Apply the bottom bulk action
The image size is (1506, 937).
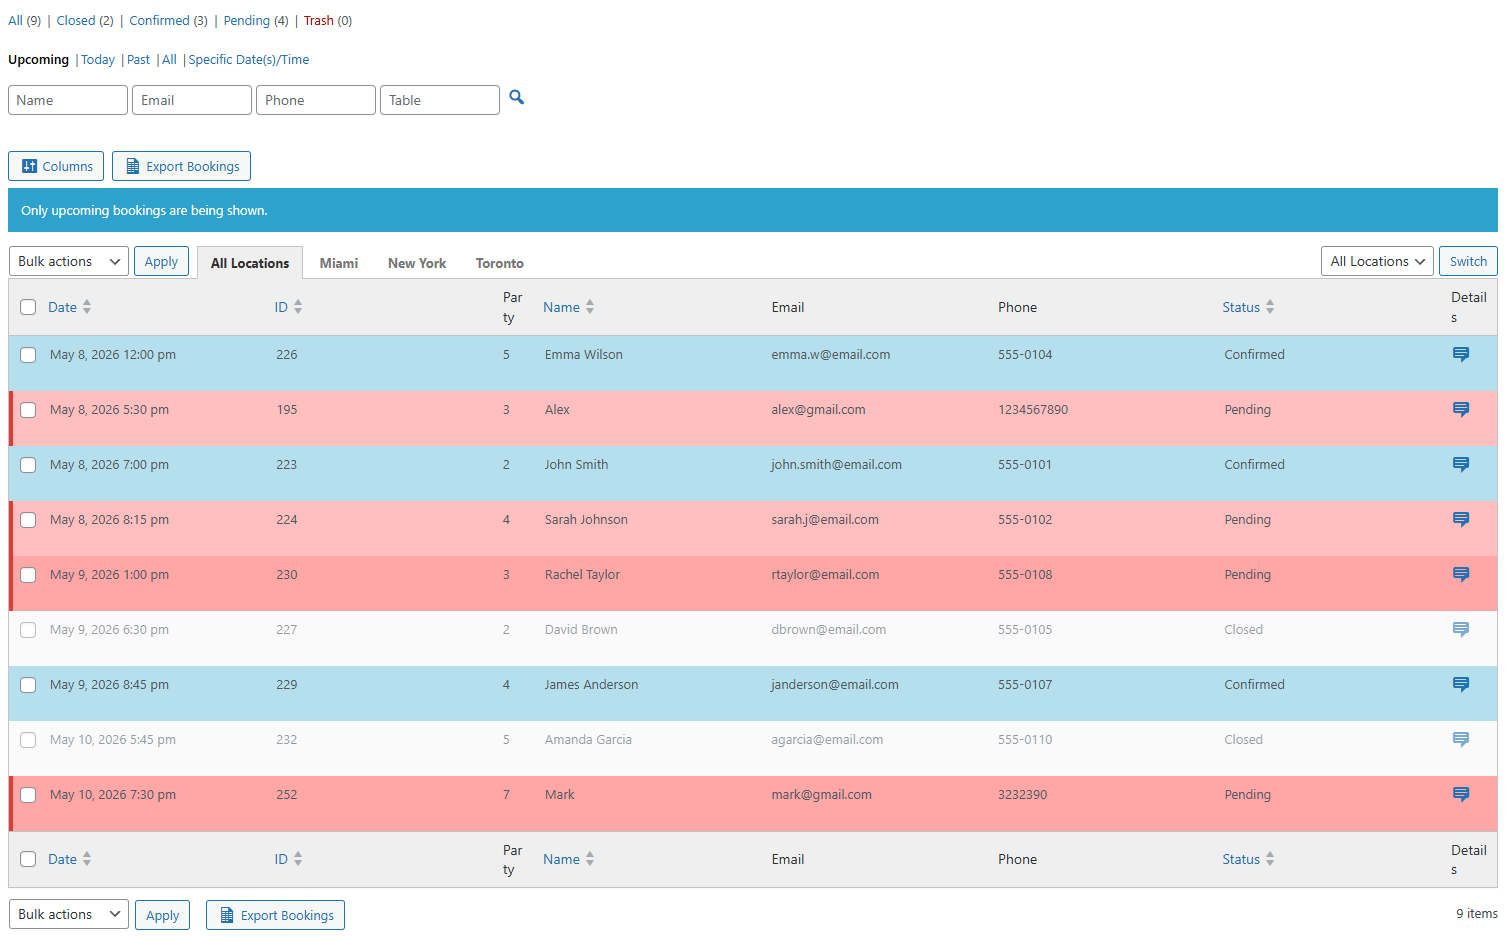click(x=162, y=915)
